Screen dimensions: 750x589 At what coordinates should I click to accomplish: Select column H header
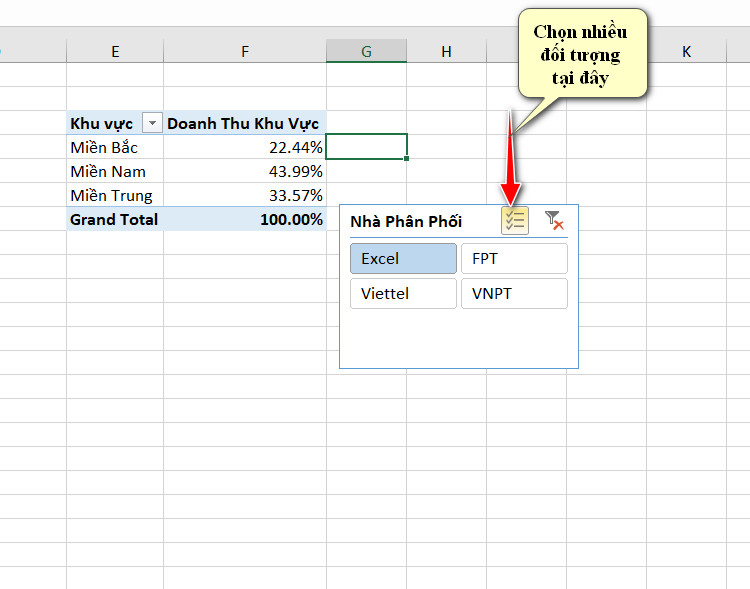pos(446,51)
